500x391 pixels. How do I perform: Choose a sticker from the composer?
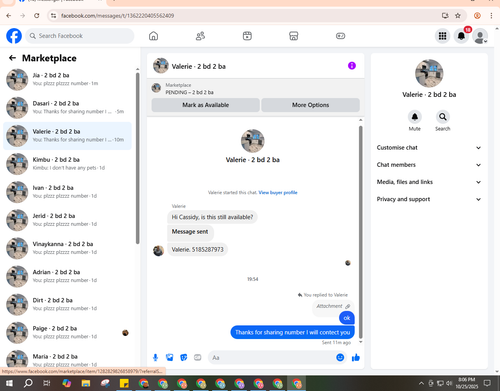(184, 358)
